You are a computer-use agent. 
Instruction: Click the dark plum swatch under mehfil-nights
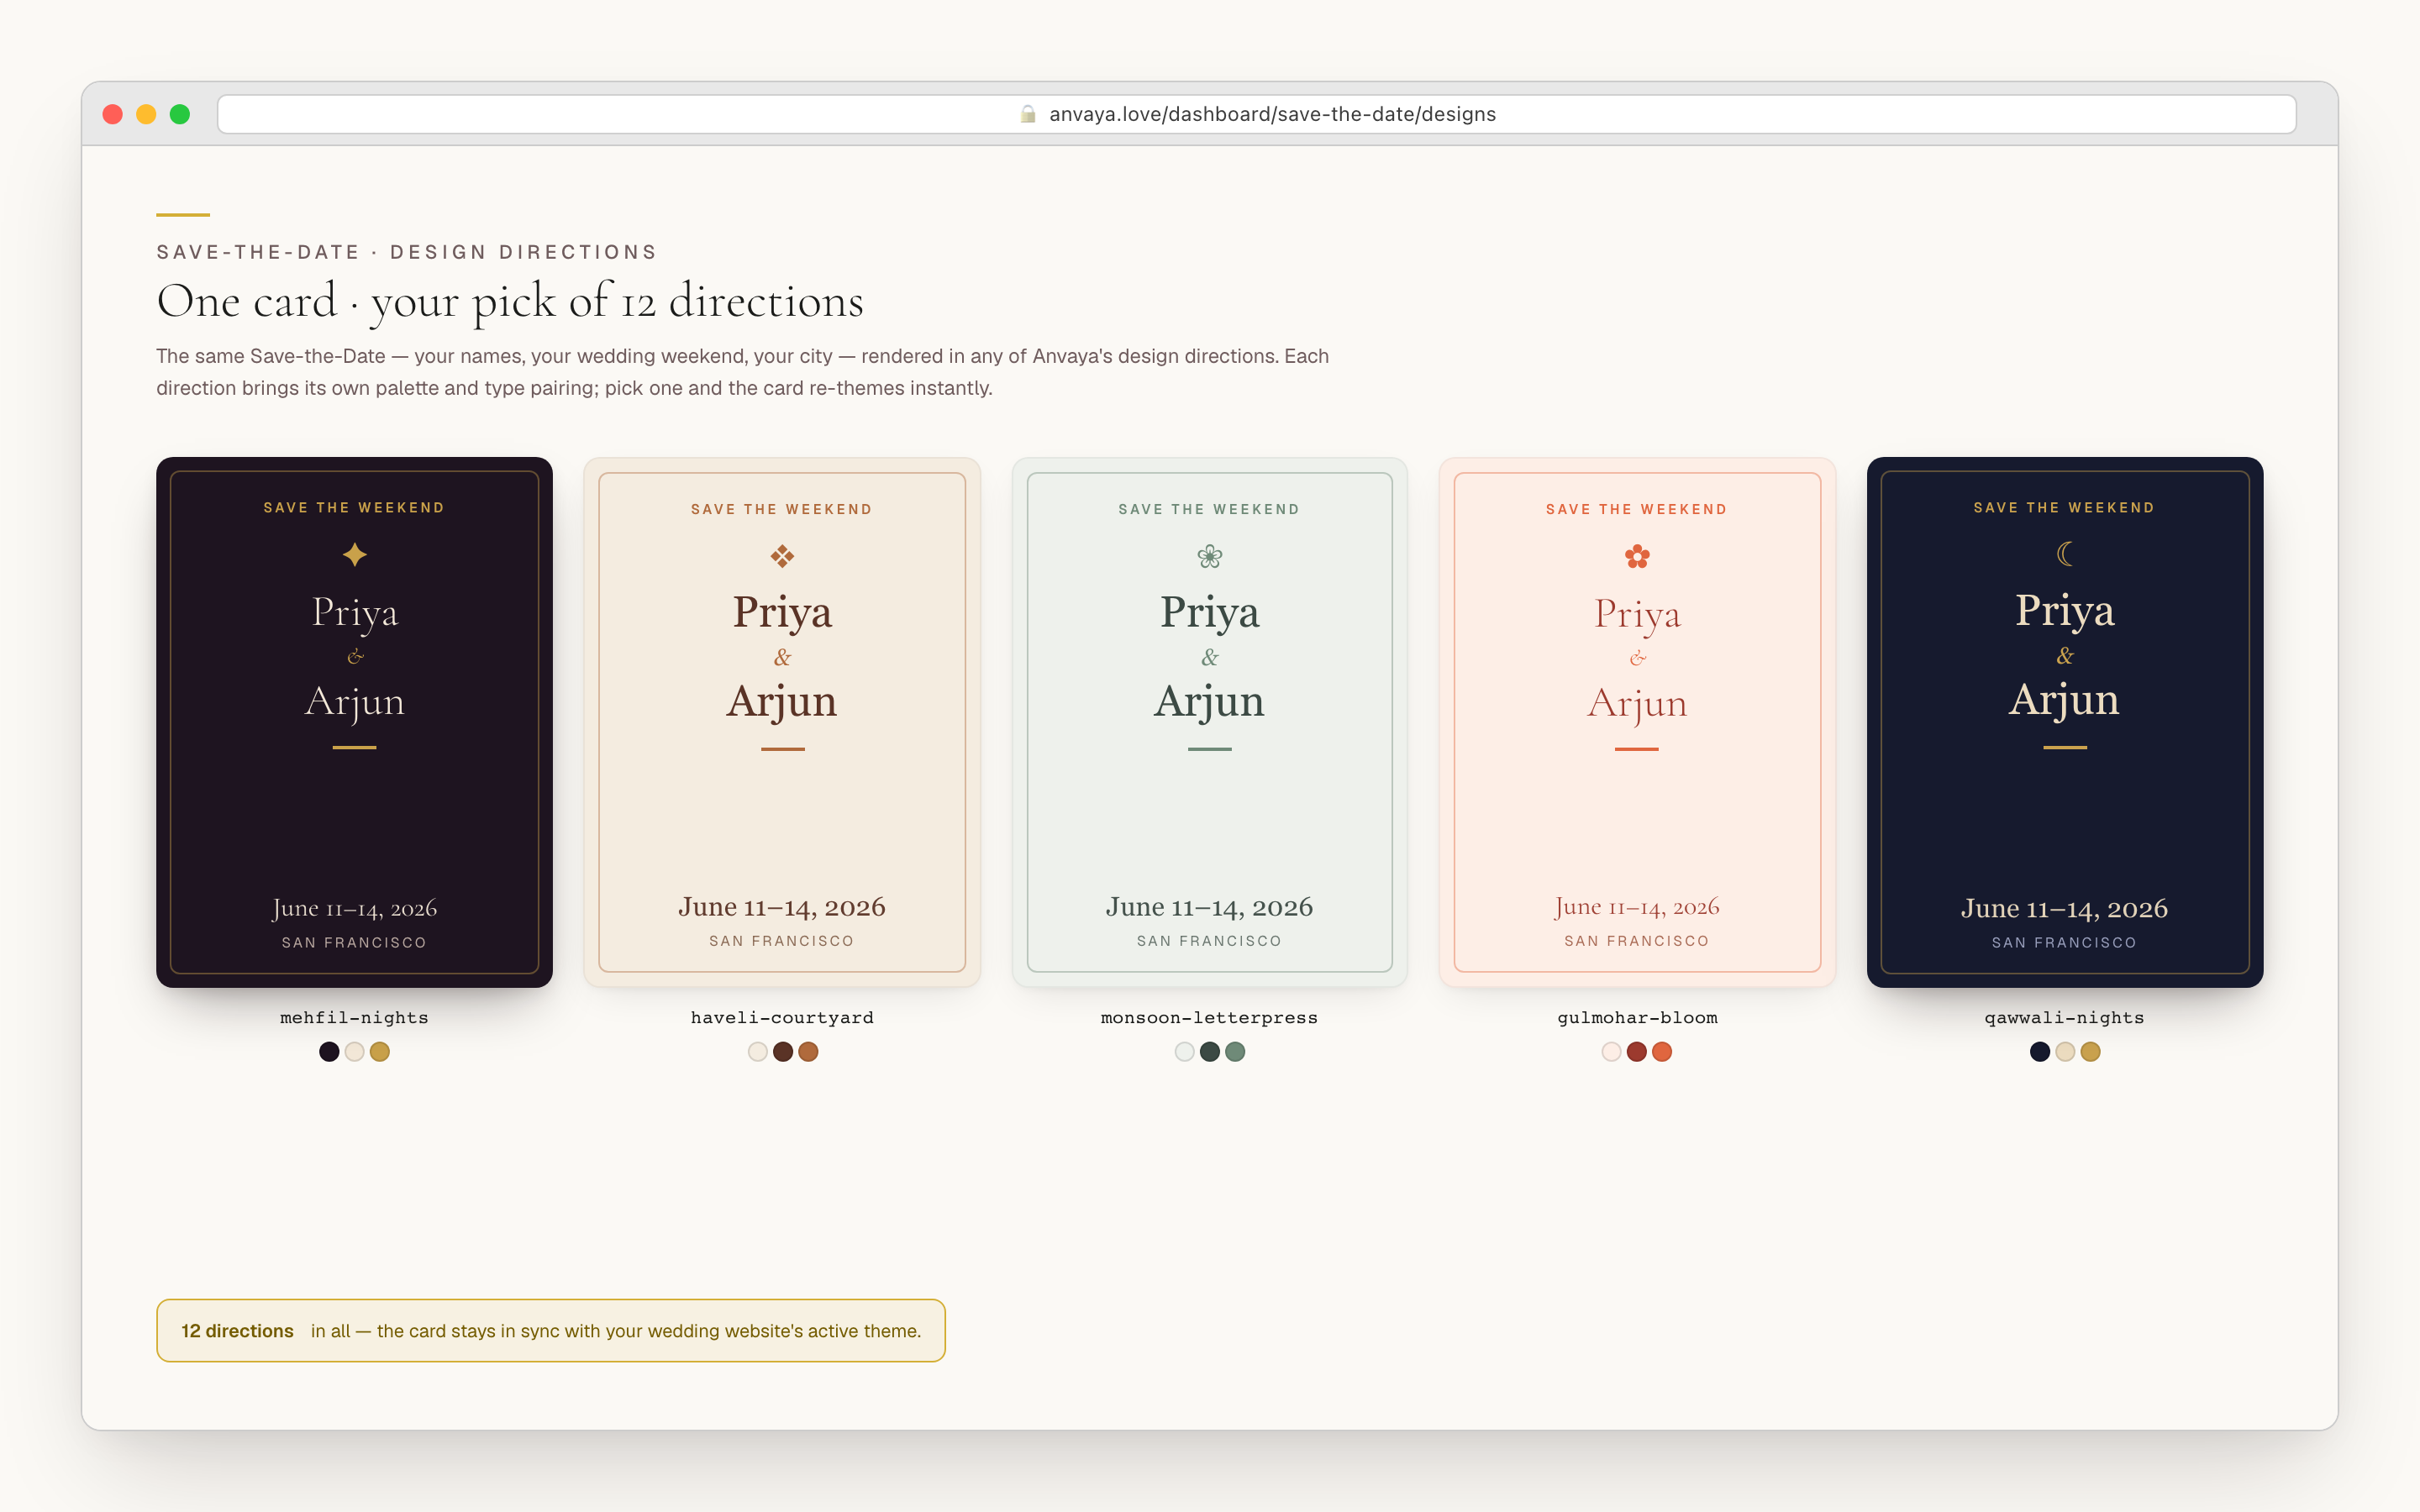tap(329, 1051)
